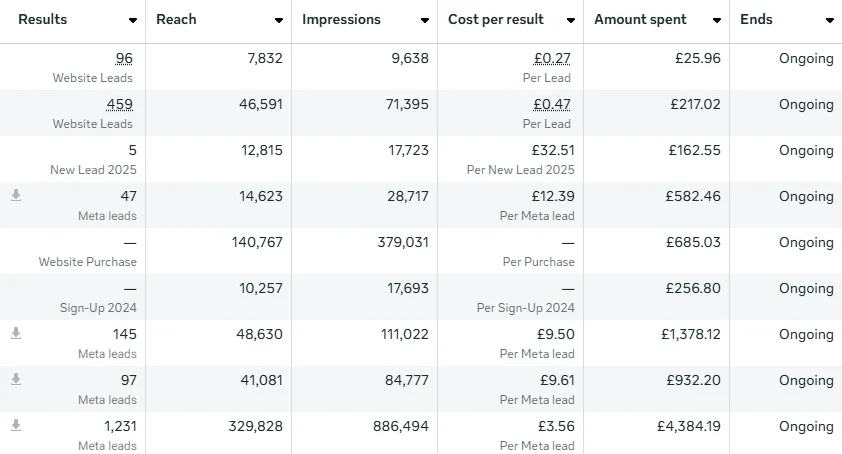Click the underlined 459 Website Leads result

coord(119,105)
